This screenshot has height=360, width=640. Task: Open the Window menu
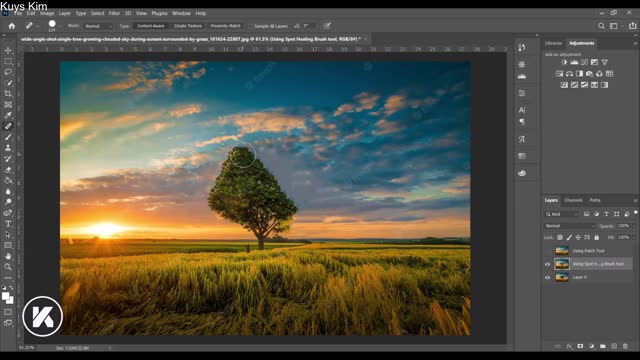click(181, 13)
